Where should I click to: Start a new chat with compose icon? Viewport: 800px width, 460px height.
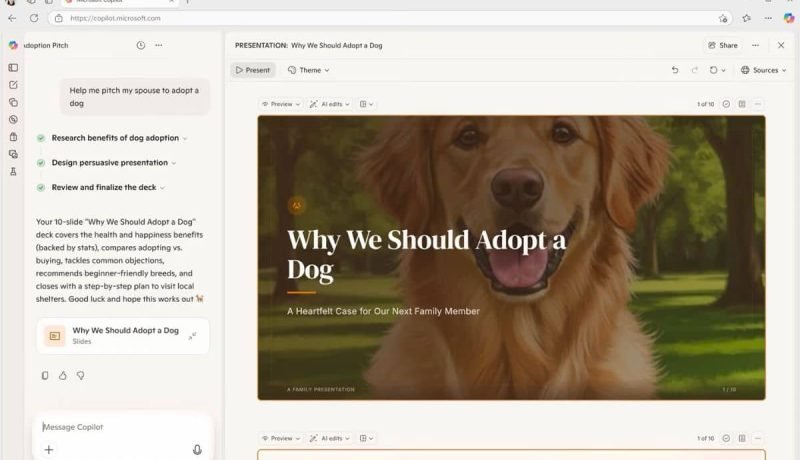click(13, 85)
